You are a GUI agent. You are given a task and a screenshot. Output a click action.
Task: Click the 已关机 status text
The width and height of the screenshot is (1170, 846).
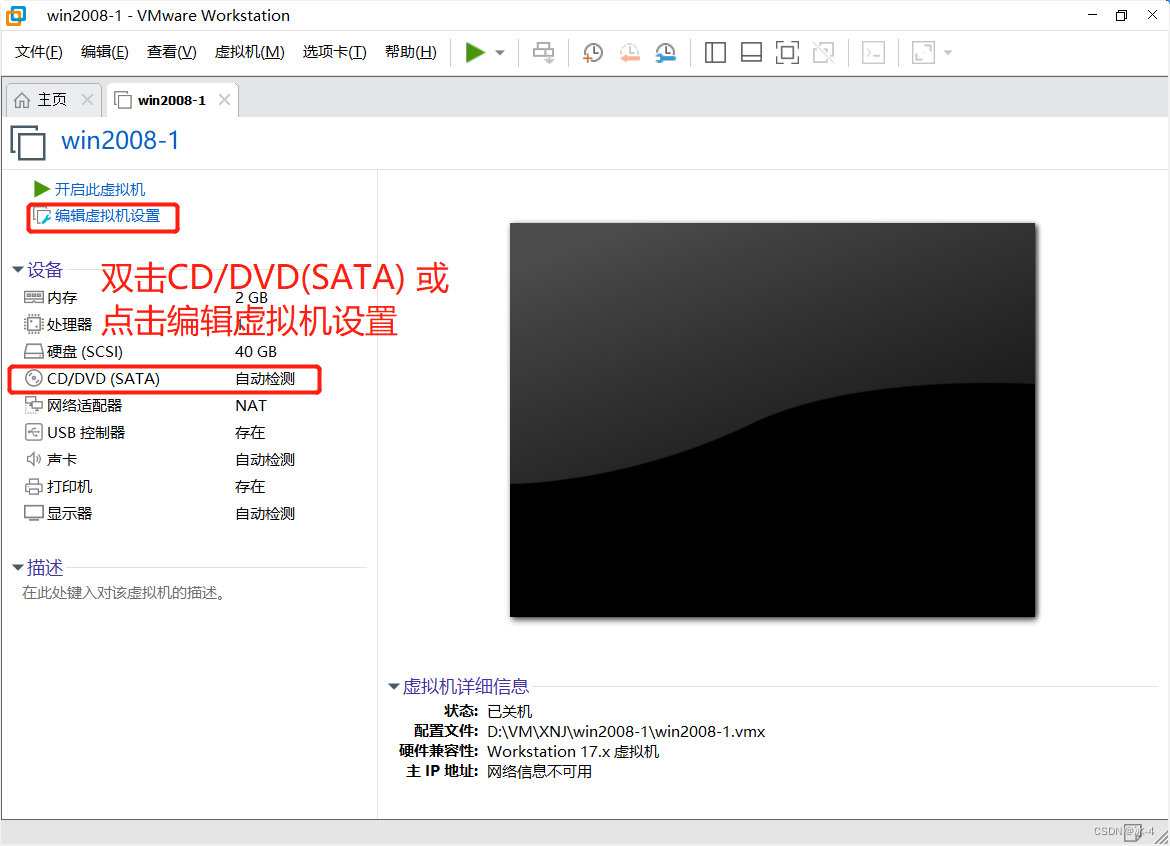pyautogui.click(x=510, y=712)
